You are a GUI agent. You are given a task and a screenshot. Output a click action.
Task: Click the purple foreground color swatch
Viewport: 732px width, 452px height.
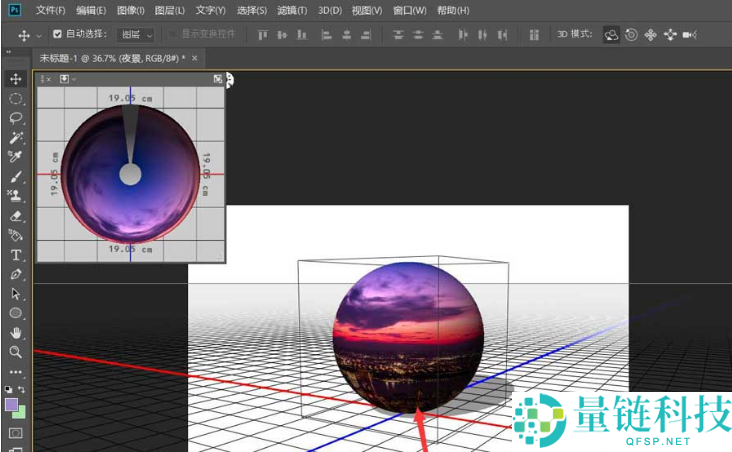pos(12,404)
